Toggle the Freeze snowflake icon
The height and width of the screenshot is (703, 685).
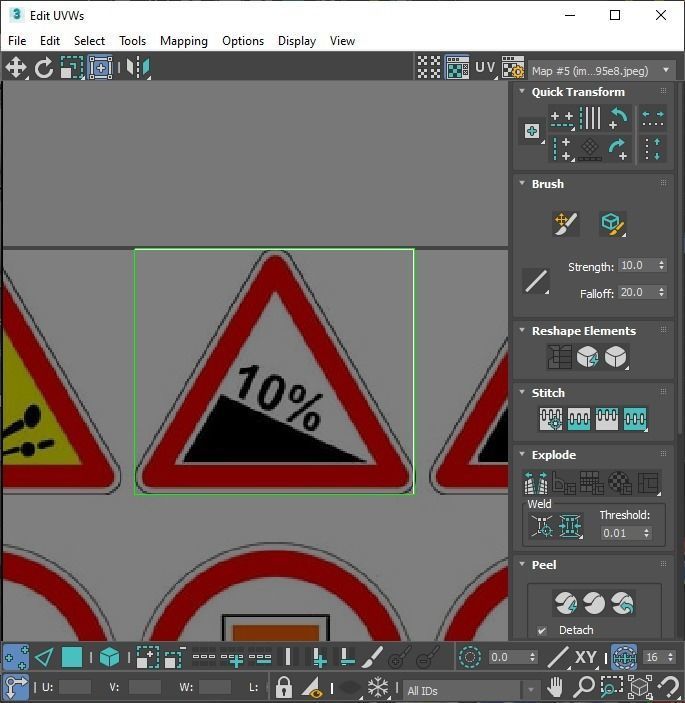pyautogui.click(x=378, y=687)
